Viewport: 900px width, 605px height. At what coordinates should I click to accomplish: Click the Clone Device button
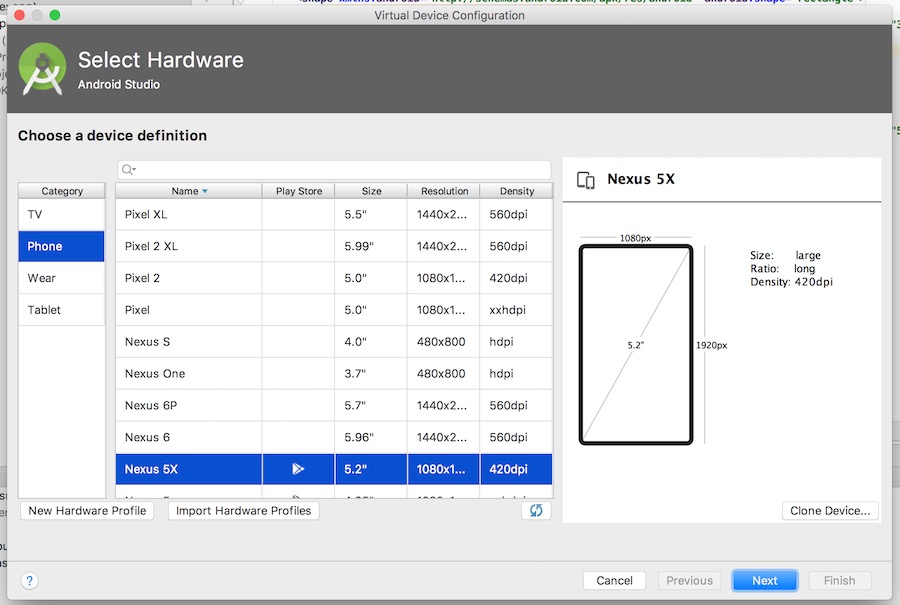(x=830, y=511)
